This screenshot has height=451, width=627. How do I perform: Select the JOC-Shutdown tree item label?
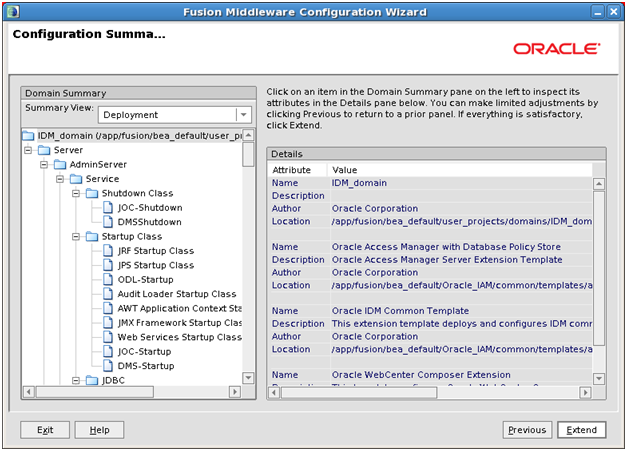coord(150,208)
